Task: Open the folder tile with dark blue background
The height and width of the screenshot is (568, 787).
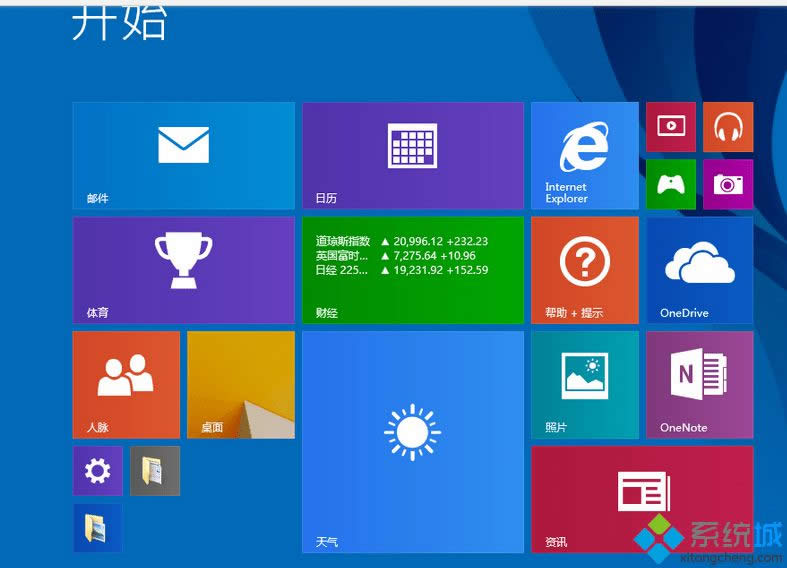Action: coord(97,528)
